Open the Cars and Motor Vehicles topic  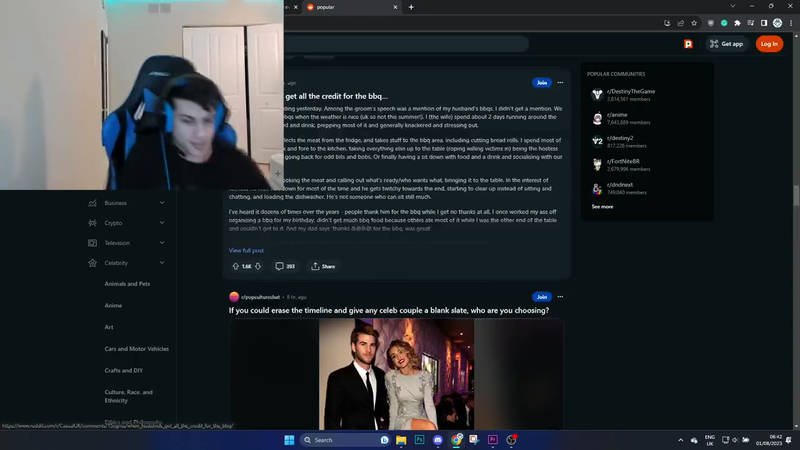(x=136, y=349)
